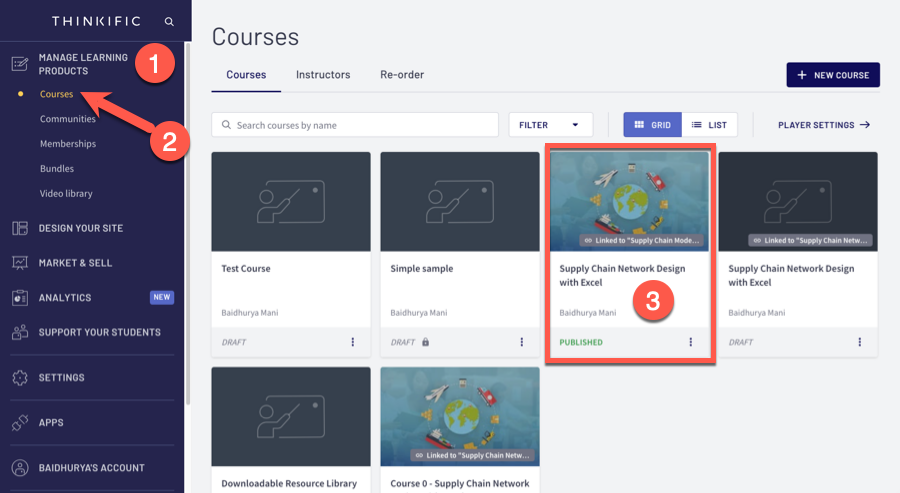The width and height of the screenshot is (900, 493).
Task: Click the Apps rocket icon in sidebar
Action: (19, 423)
